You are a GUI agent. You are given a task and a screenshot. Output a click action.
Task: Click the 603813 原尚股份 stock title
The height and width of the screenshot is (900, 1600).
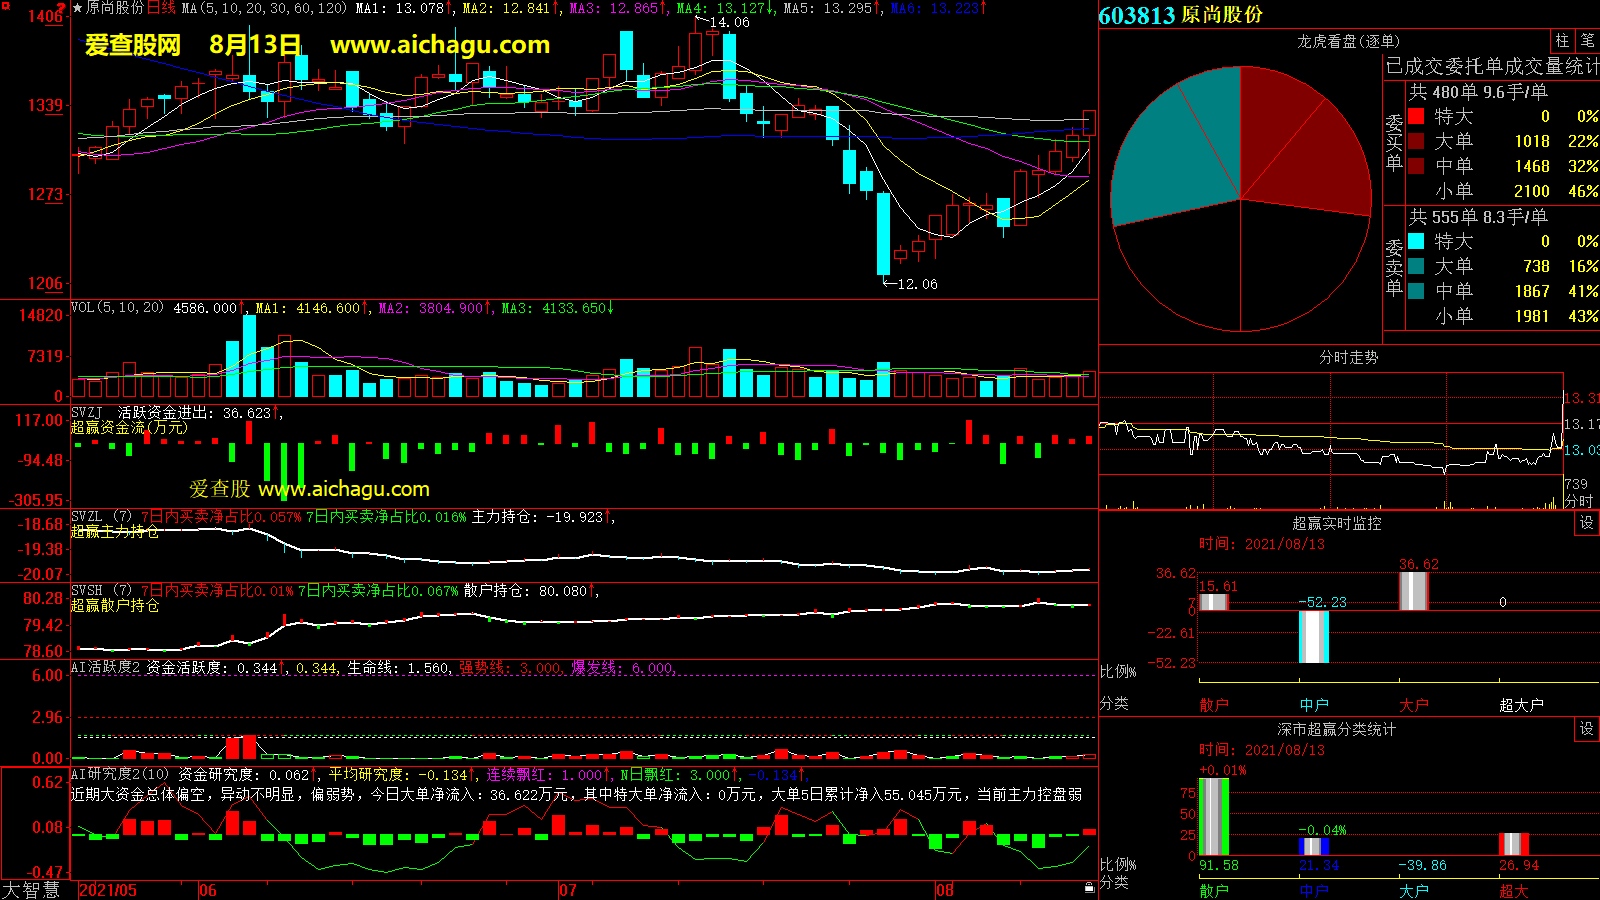point(1180,15)
